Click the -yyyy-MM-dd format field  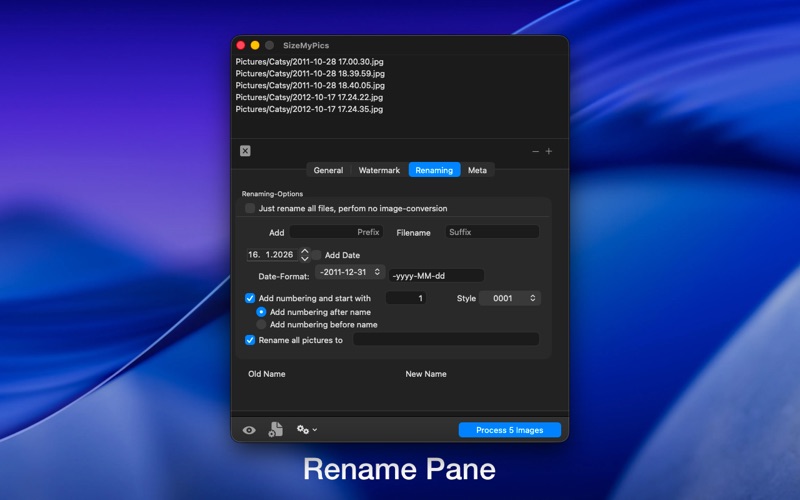tap(436, 276)
